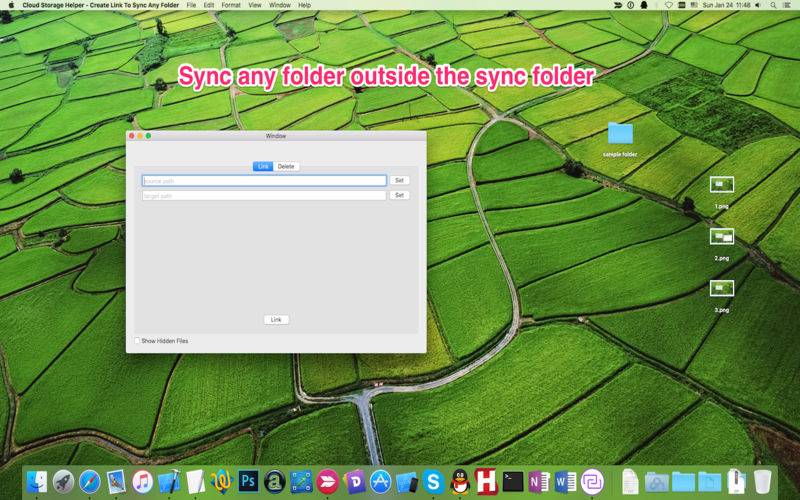The image size is (800, 500).
Task: Click the source path text field
Action: coord(264,181)
